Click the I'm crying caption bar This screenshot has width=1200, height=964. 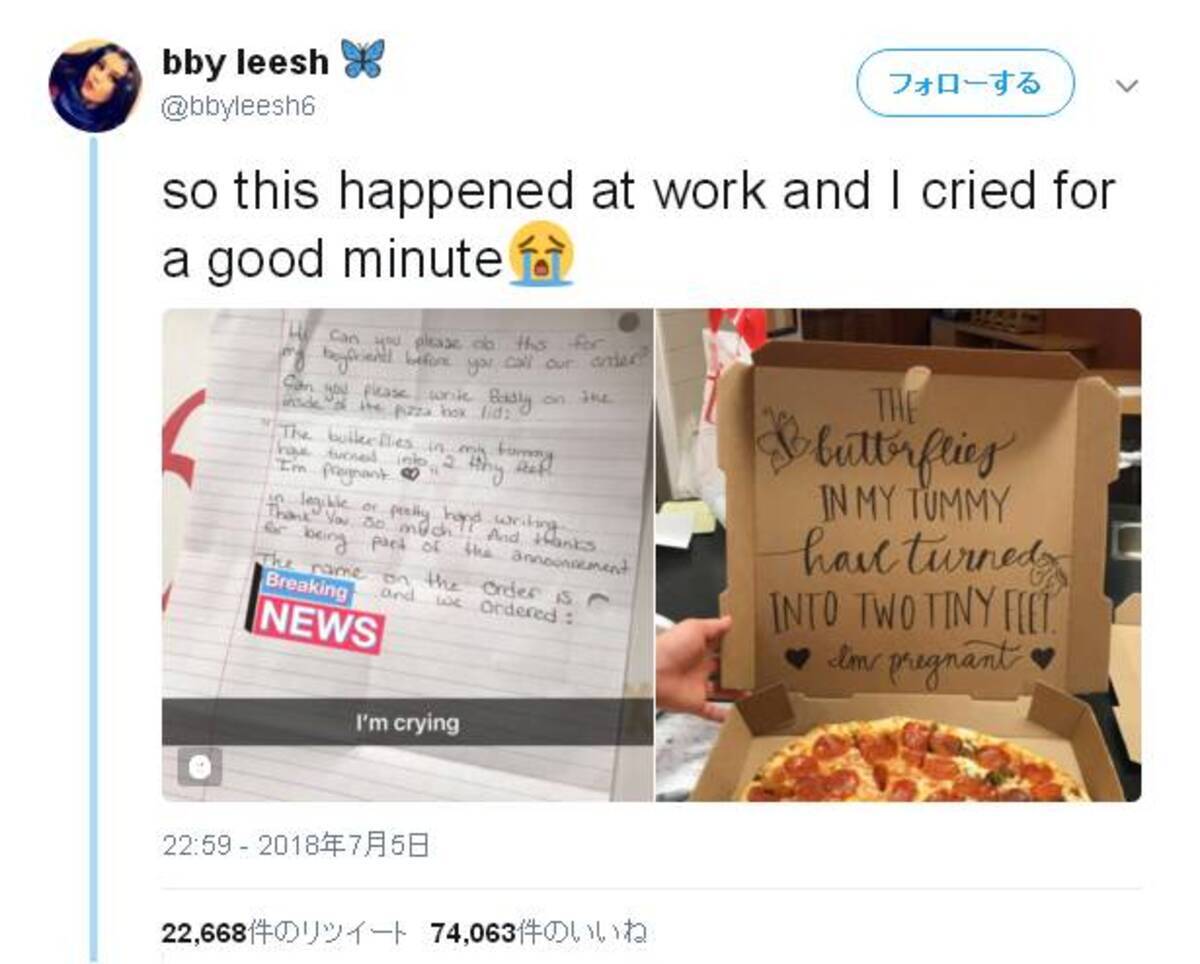tap(407, 722)
